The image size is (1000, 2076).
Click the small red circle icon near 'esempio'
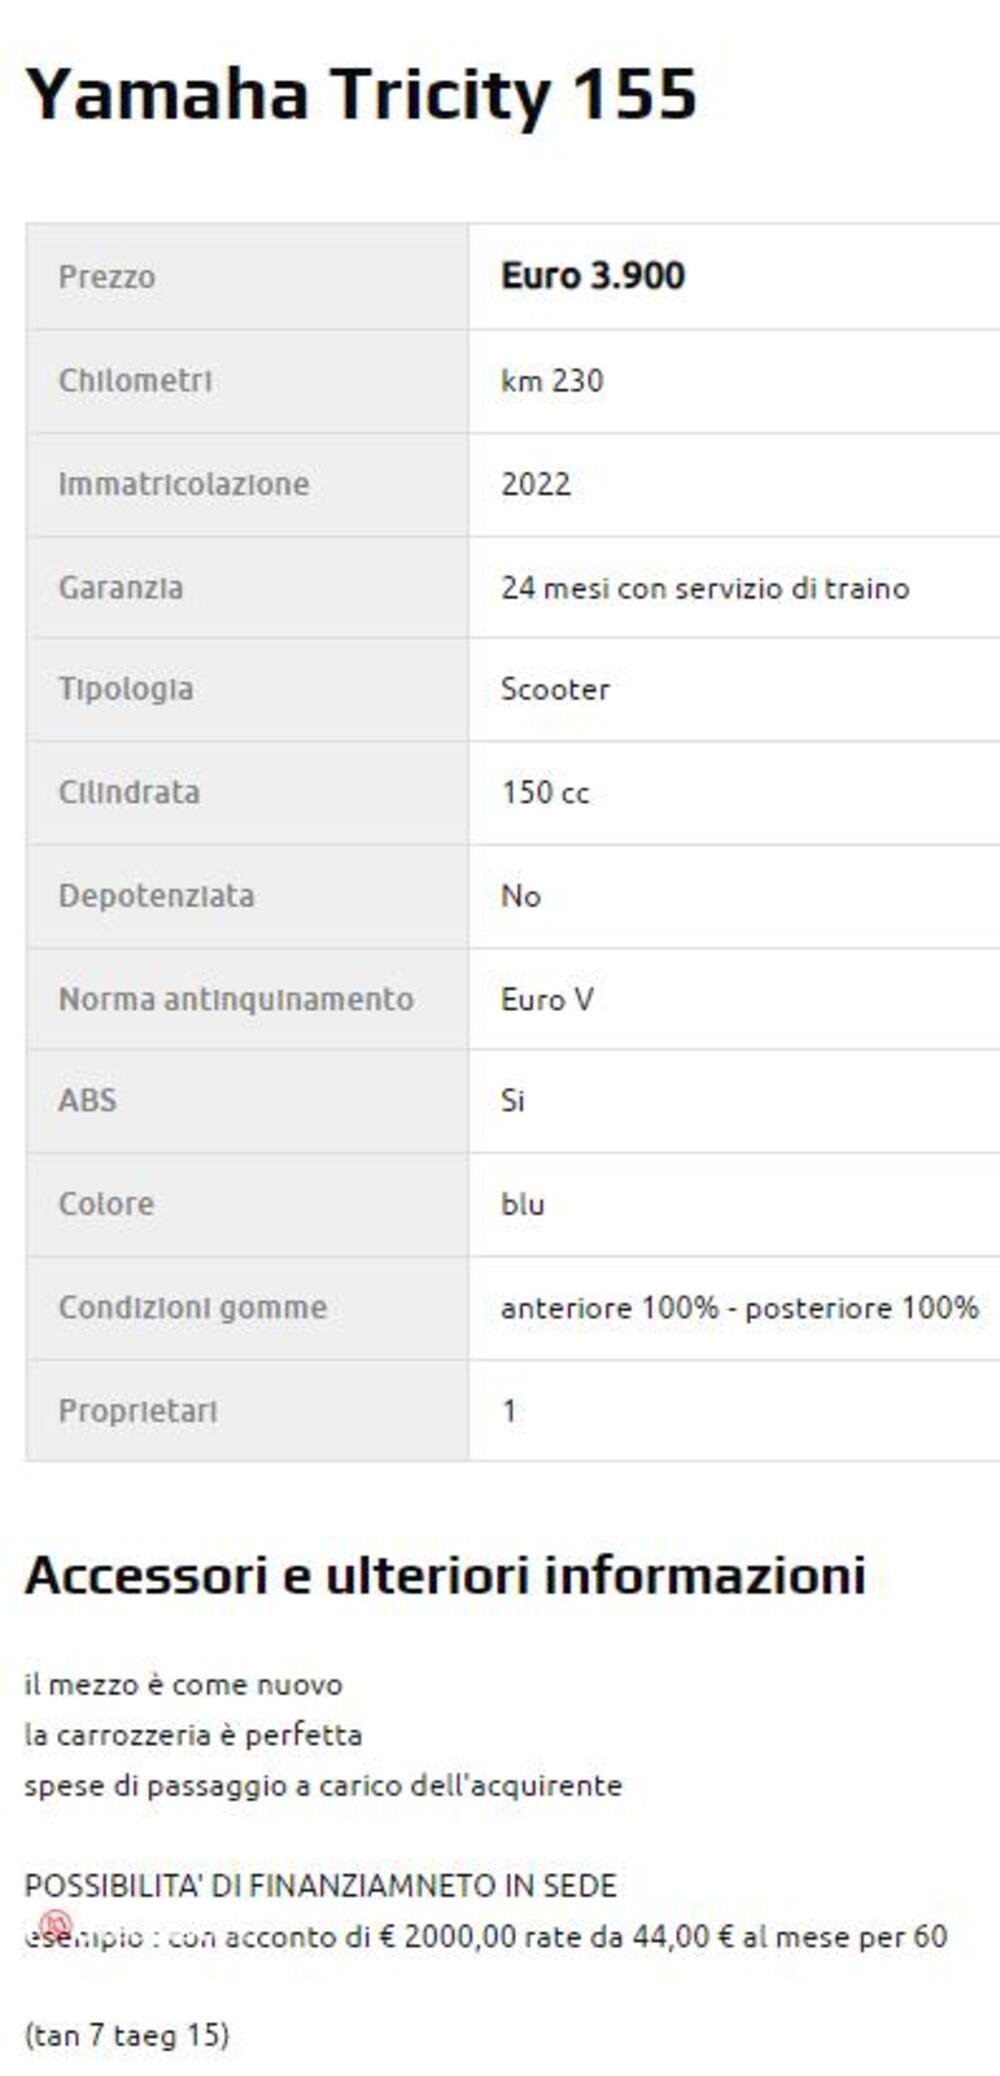56,1922
